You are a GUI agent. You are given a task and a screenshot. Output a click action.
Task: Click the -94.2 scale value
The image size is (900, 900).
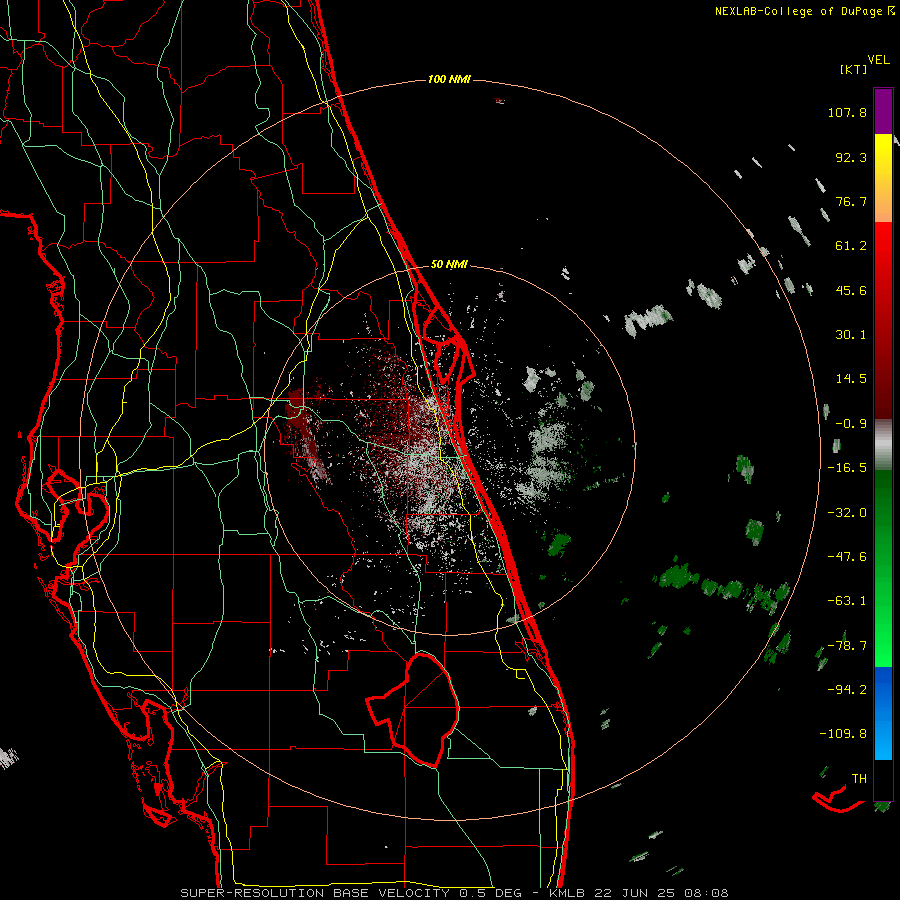[x=847, y=689]
